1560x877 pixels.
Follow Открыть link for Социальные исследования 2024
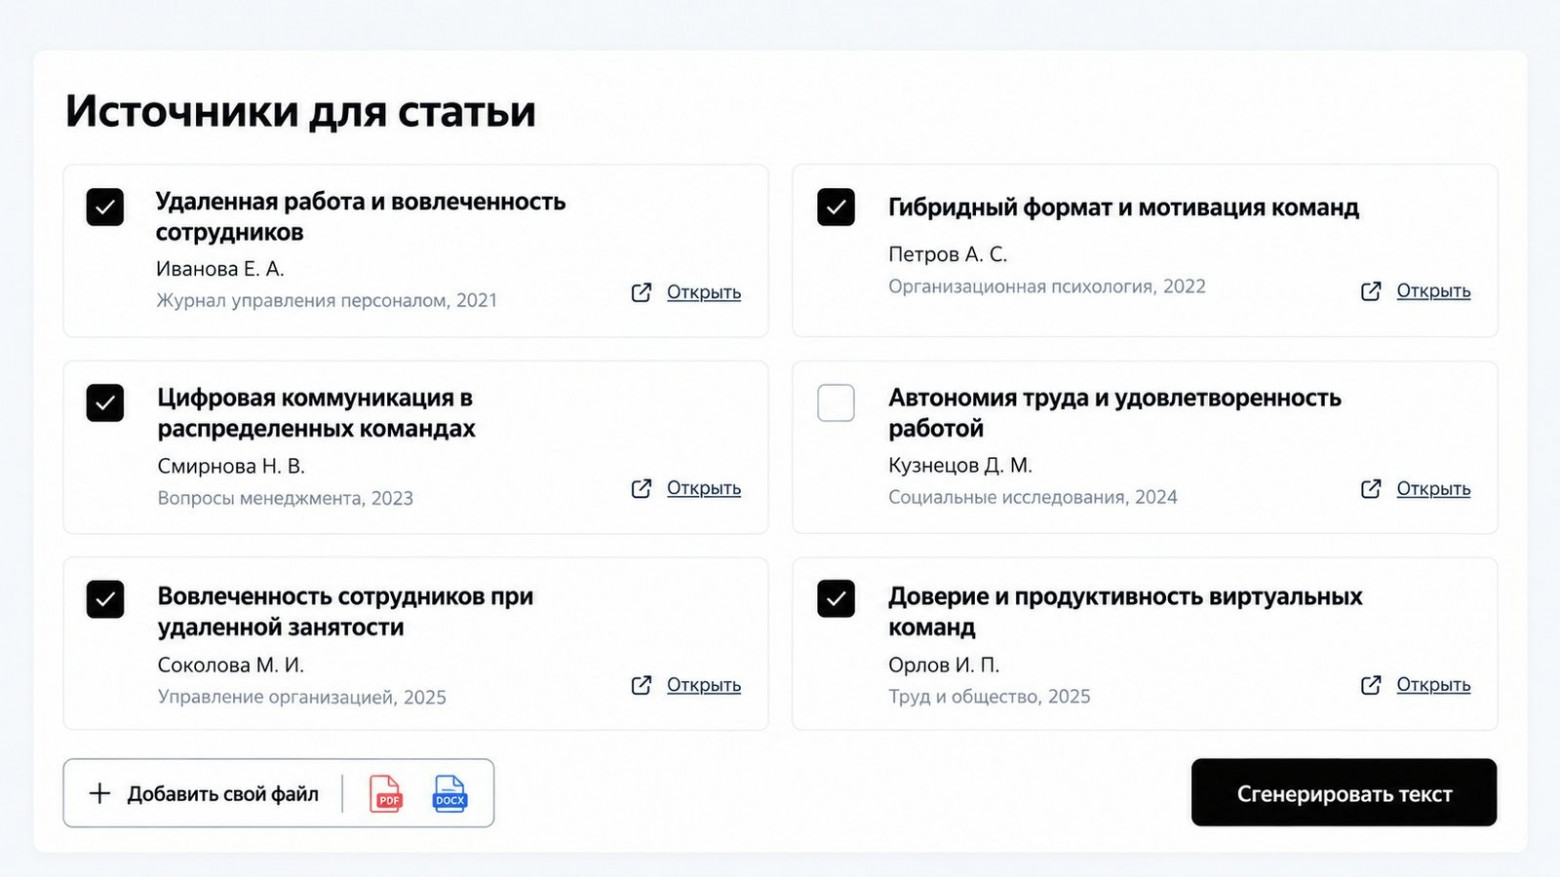pyautogui.click(x=1433, y=488)
